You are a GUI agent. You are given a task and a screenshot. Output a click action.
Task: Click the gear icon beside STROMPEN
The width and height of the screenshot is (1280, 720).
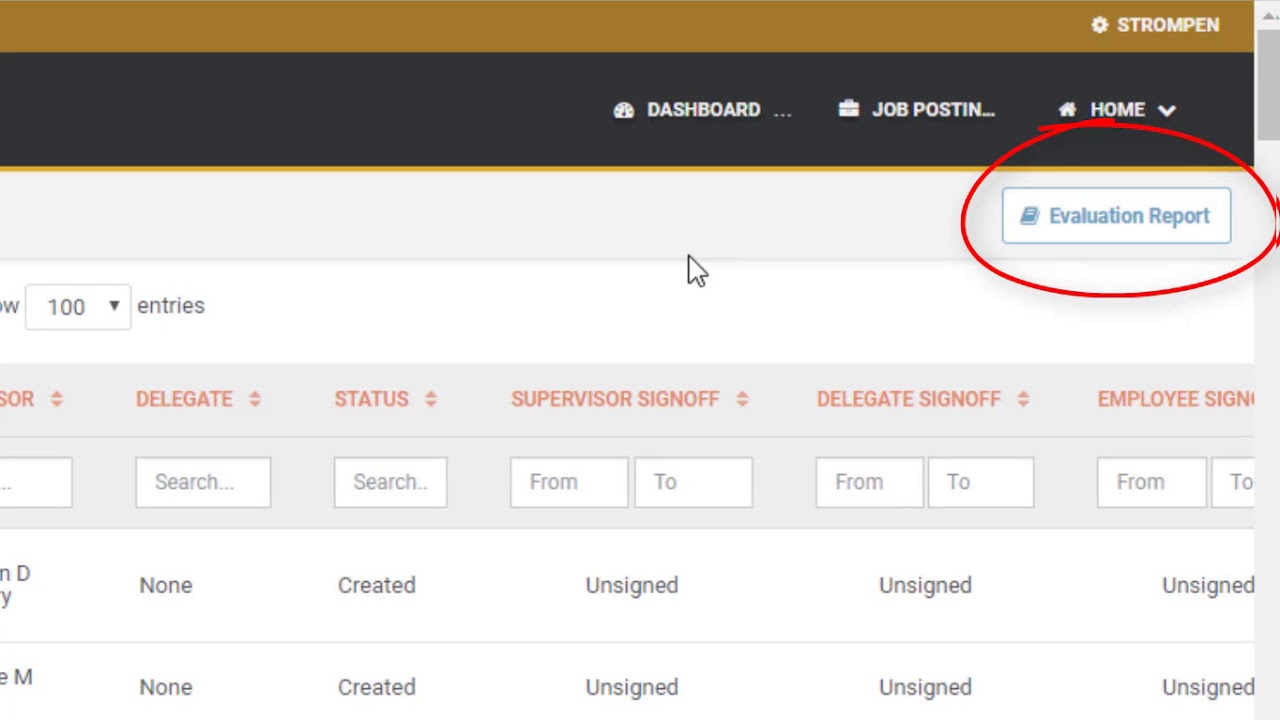1100,25
